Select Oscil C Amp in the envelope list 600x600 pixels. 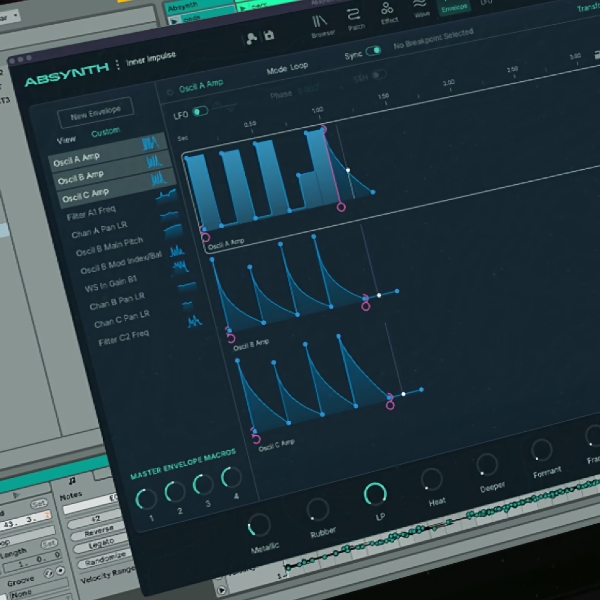click(116, 189)
